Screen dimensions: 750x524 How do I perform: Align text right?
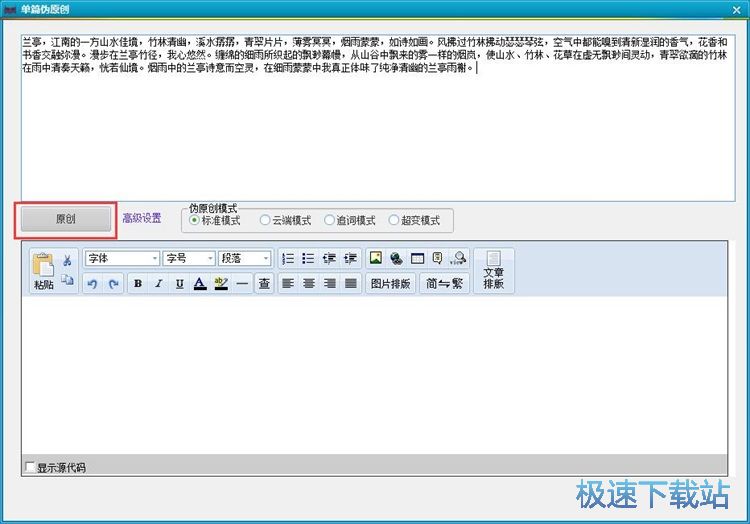(x=330, y=284)
